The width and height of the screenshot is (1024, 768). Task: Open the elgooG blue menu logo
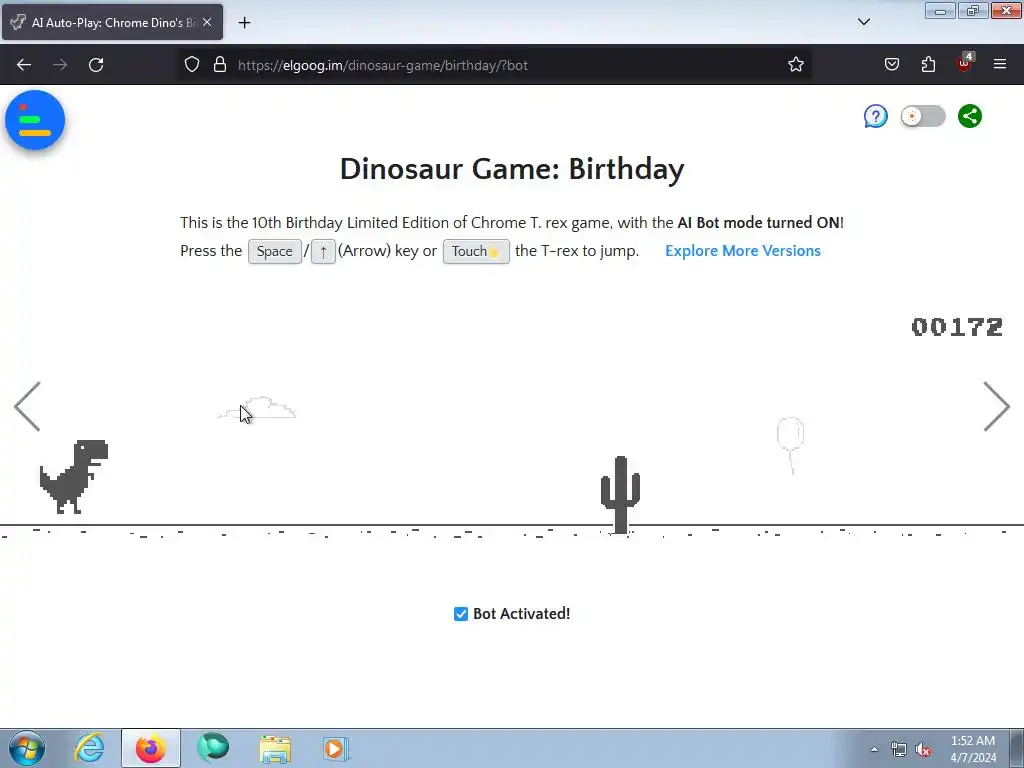tap(35, 120)
